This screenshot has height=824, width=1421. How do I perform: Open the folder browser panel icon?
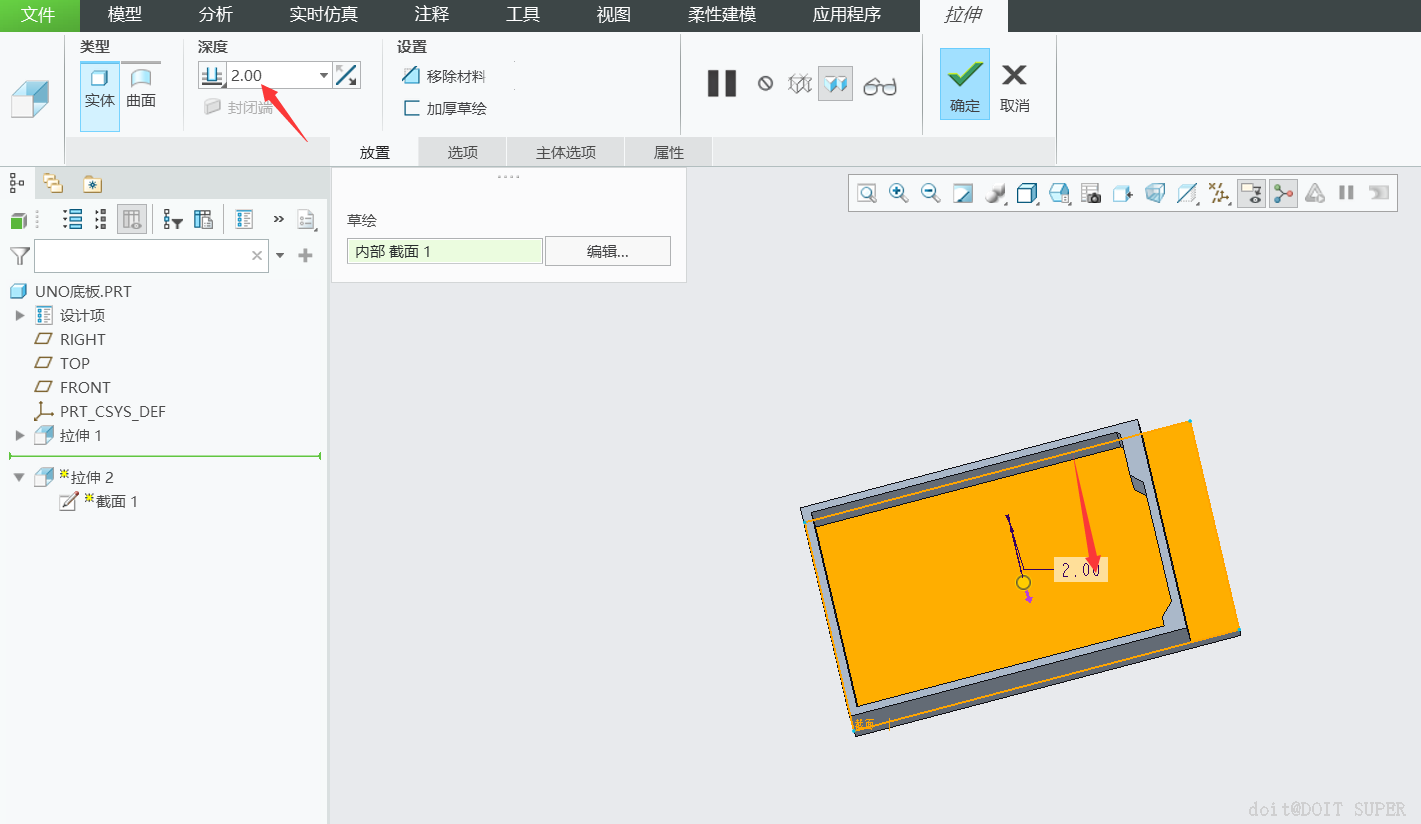click(53, 183)
